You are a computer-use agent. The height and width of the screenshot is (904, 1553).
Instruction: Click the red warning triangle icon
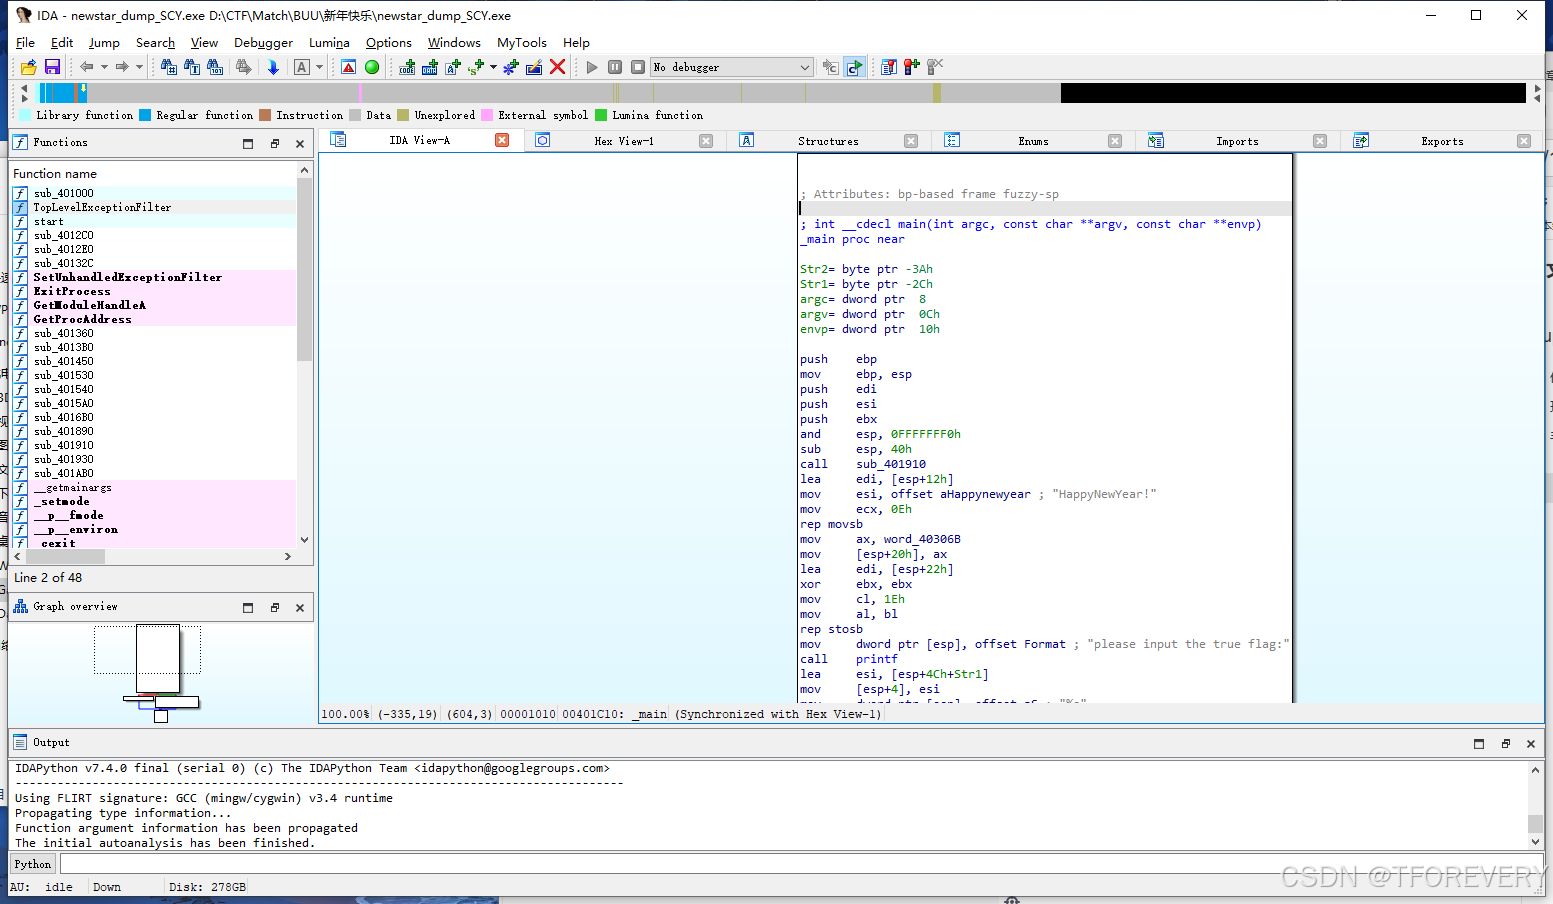pyautogui.click(x=348, y=67)
